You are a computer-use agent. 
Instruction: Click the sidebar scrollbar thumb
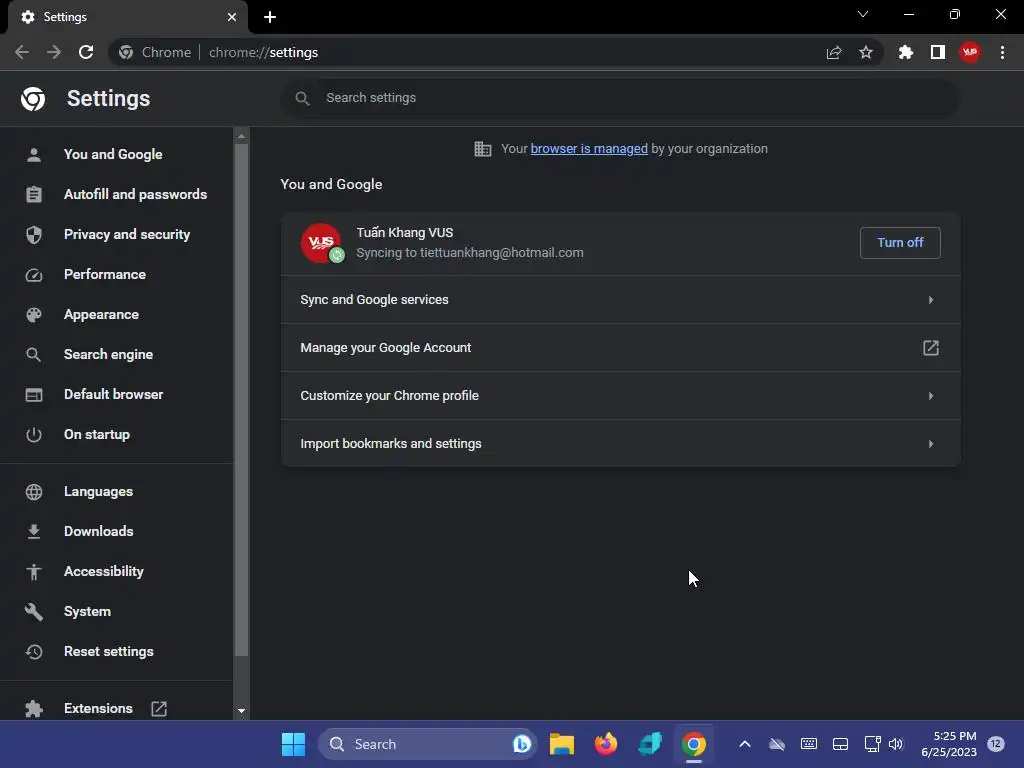241,400
